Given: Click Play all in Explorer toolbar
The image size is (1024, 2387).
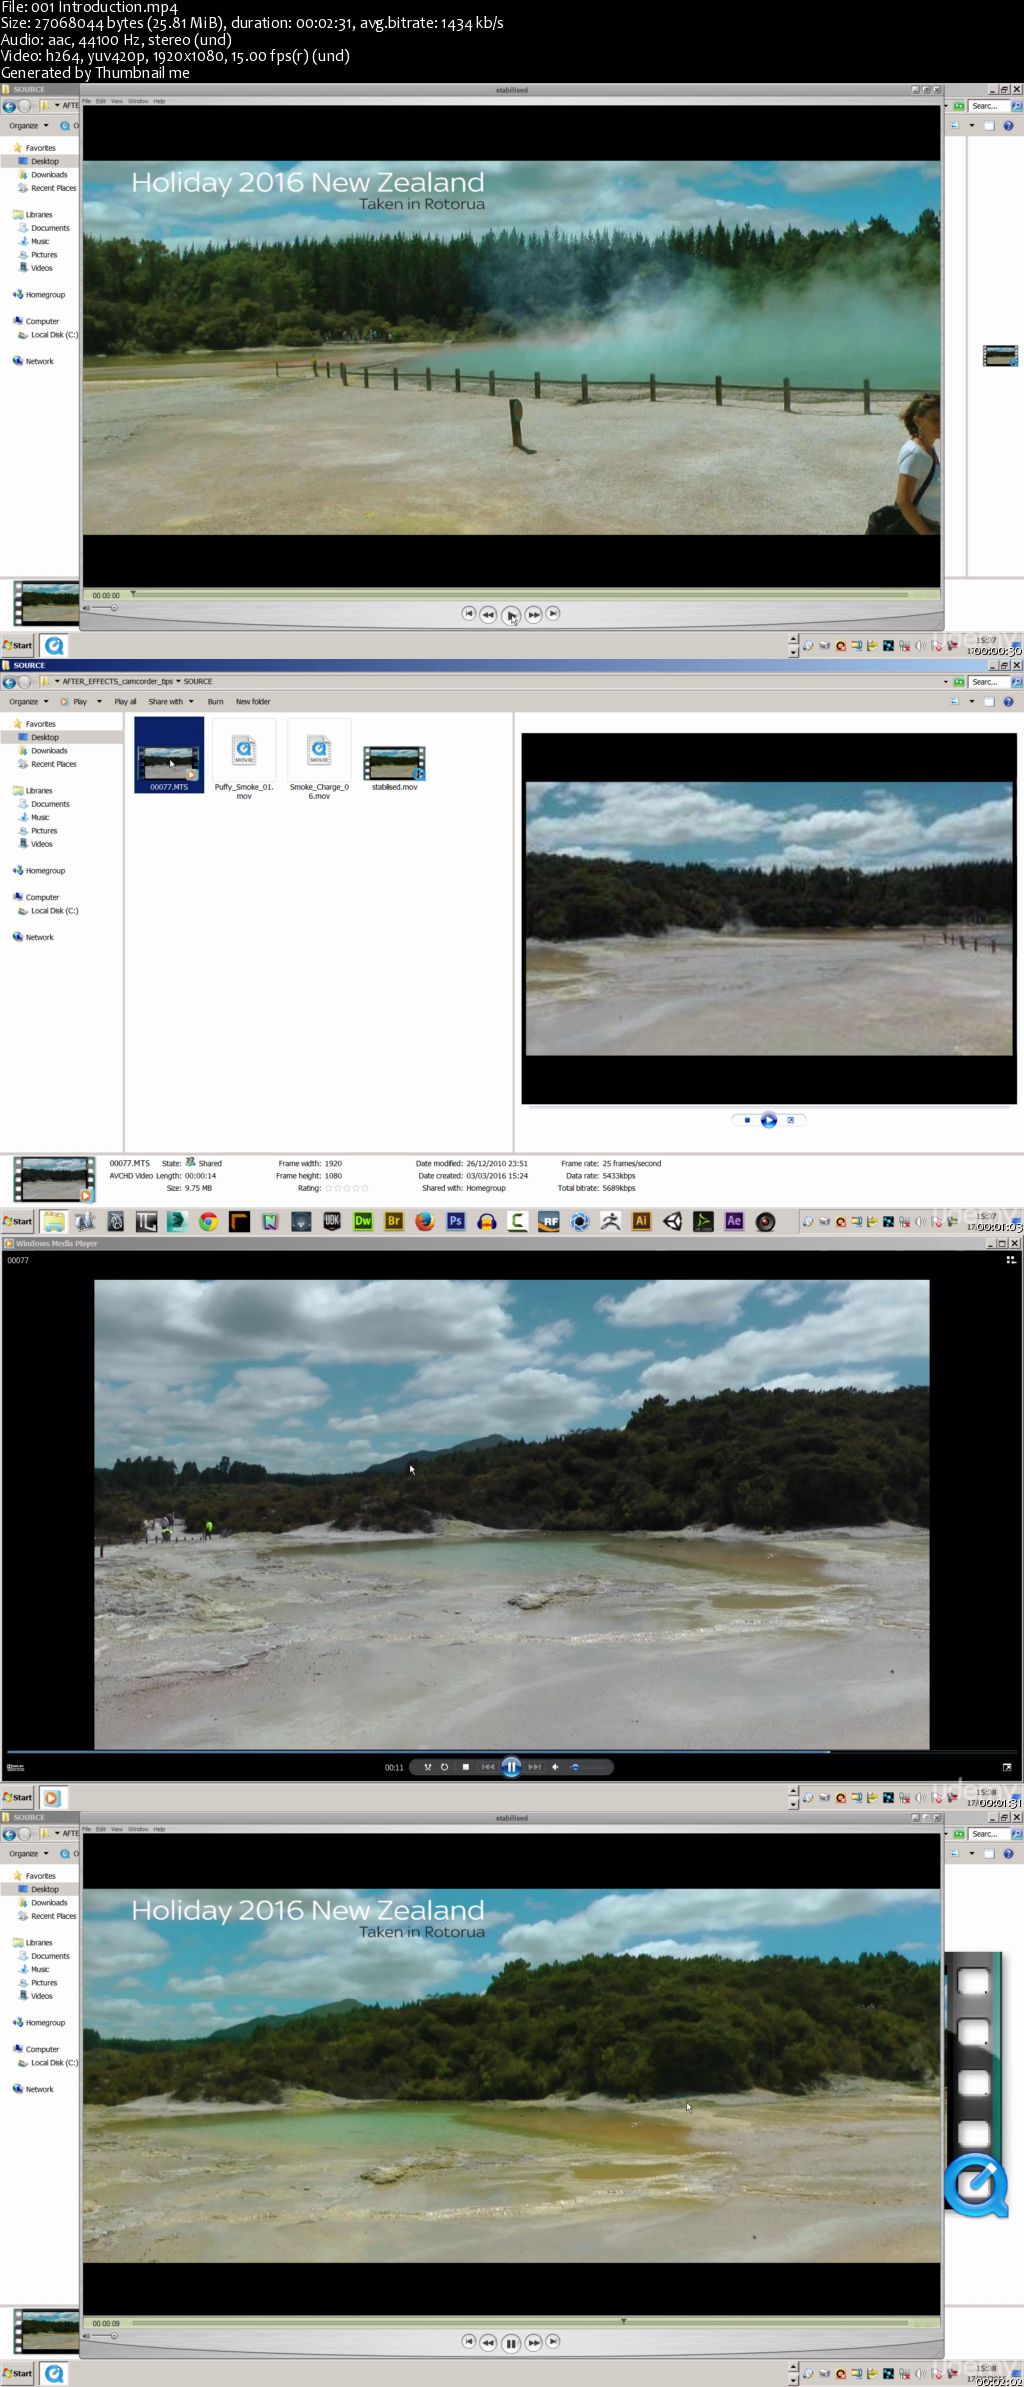Looking at the screenshot, I should point(125,702).
